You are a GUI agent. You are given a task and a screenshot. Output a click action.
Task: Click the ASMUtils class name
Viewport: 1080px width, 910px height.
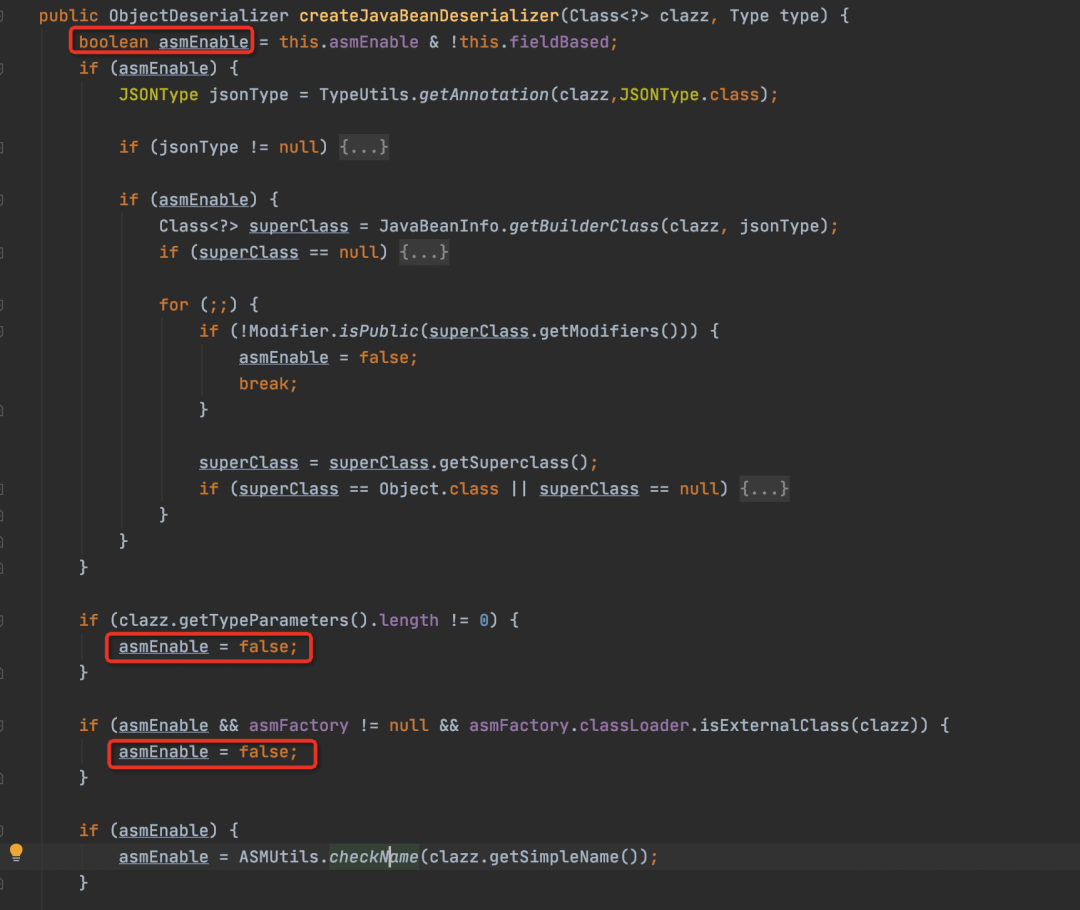[x=278, y=857]
